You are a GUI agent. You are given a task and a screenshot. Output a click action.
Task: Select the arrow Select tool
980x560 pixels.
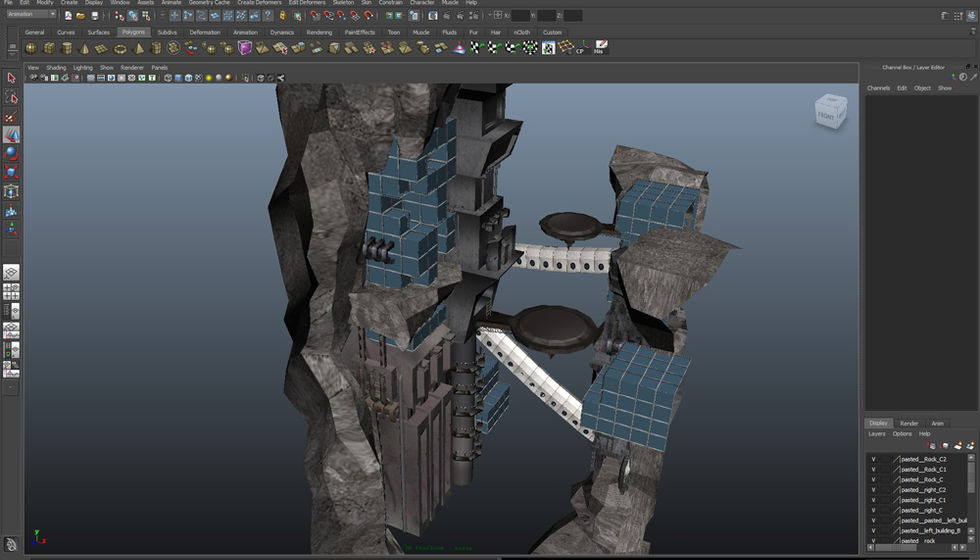point(11,78)
